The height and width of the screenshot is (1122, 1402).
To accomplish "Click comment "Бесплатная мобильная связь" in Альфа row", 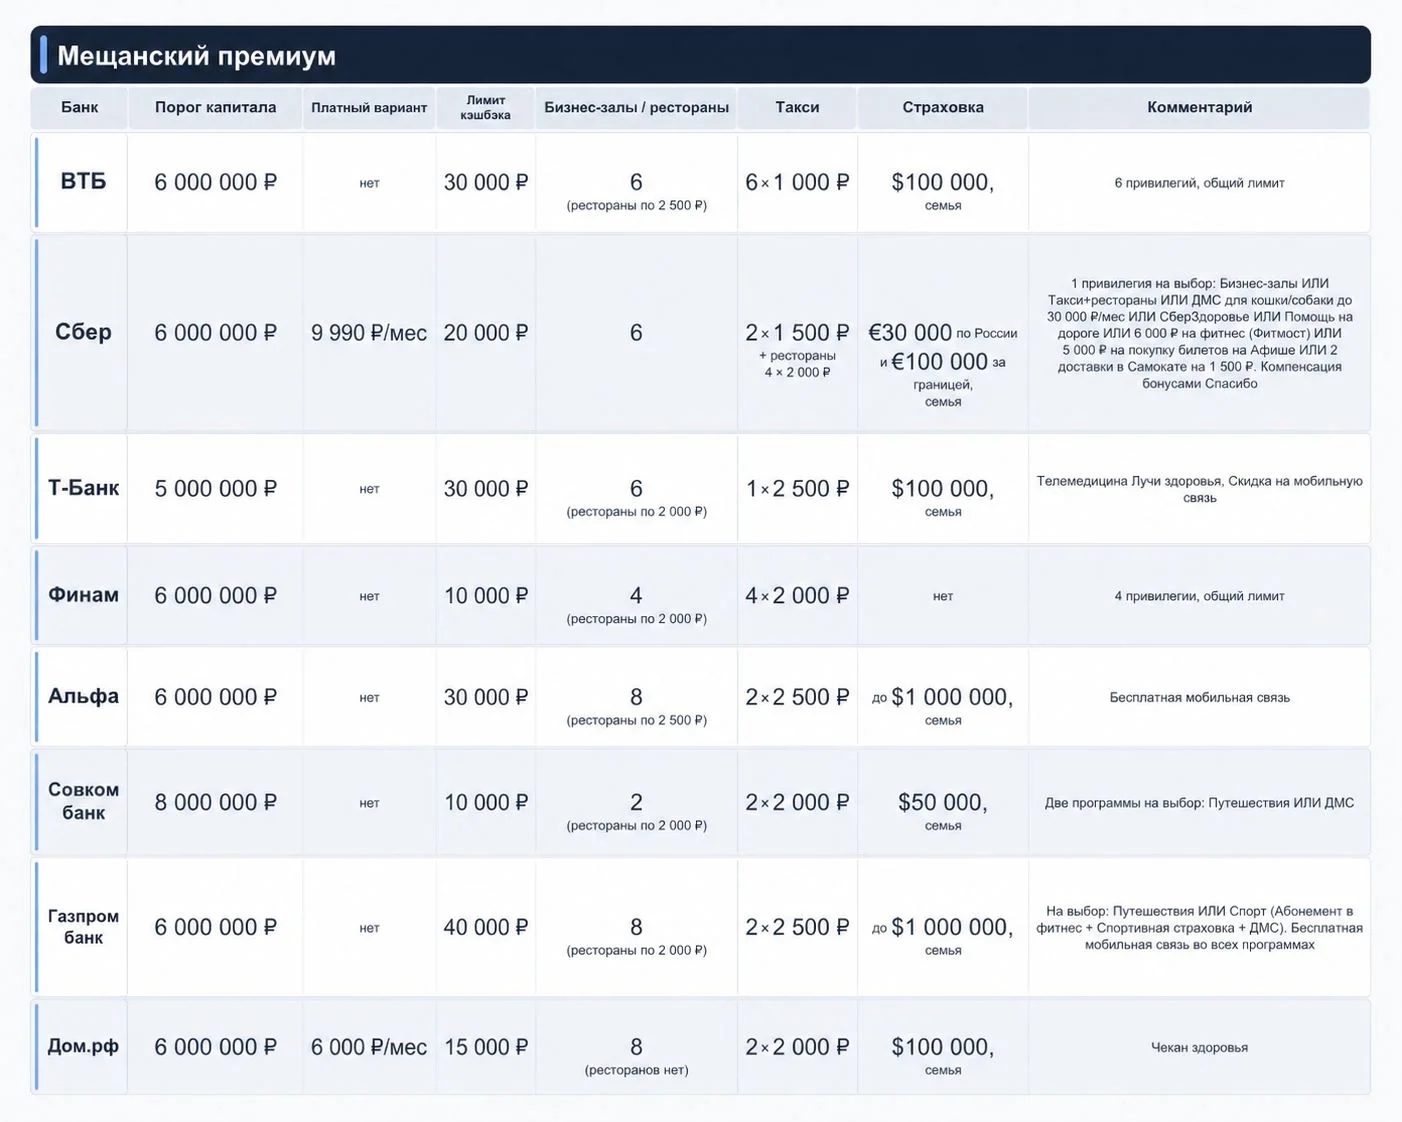I will tap(1199, 697).
